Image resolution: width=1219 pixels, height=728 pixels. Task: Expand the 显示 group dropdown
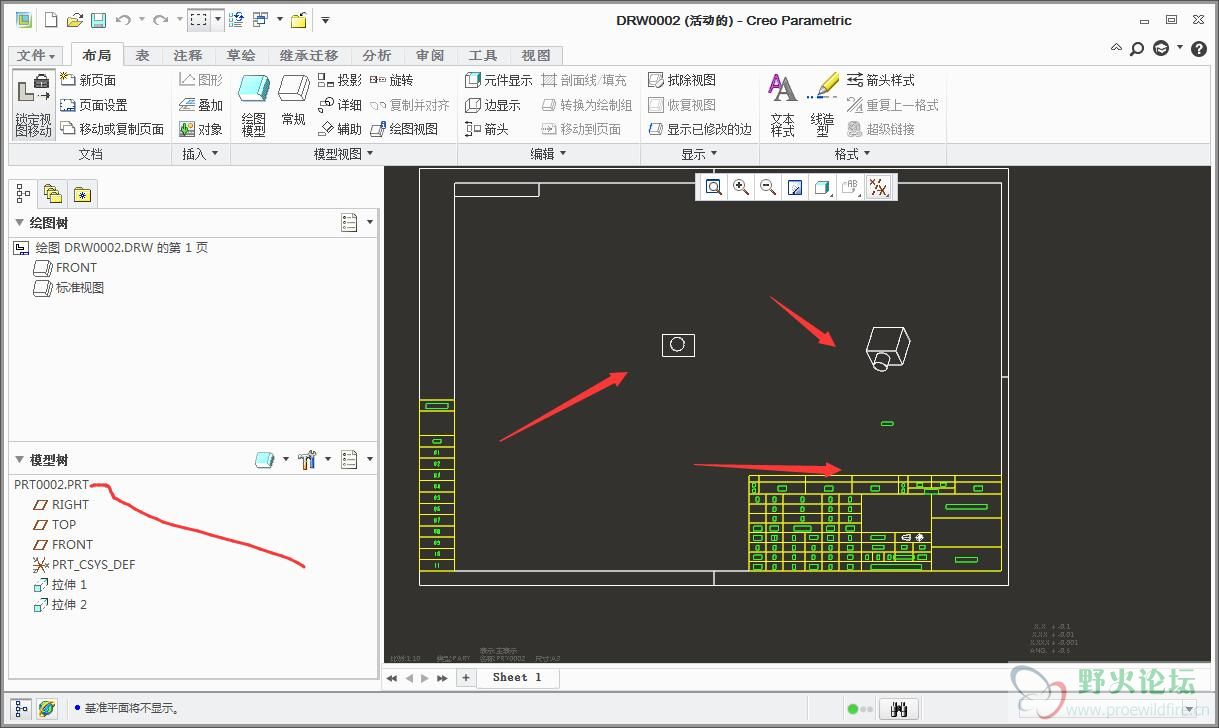pos(699,154)
